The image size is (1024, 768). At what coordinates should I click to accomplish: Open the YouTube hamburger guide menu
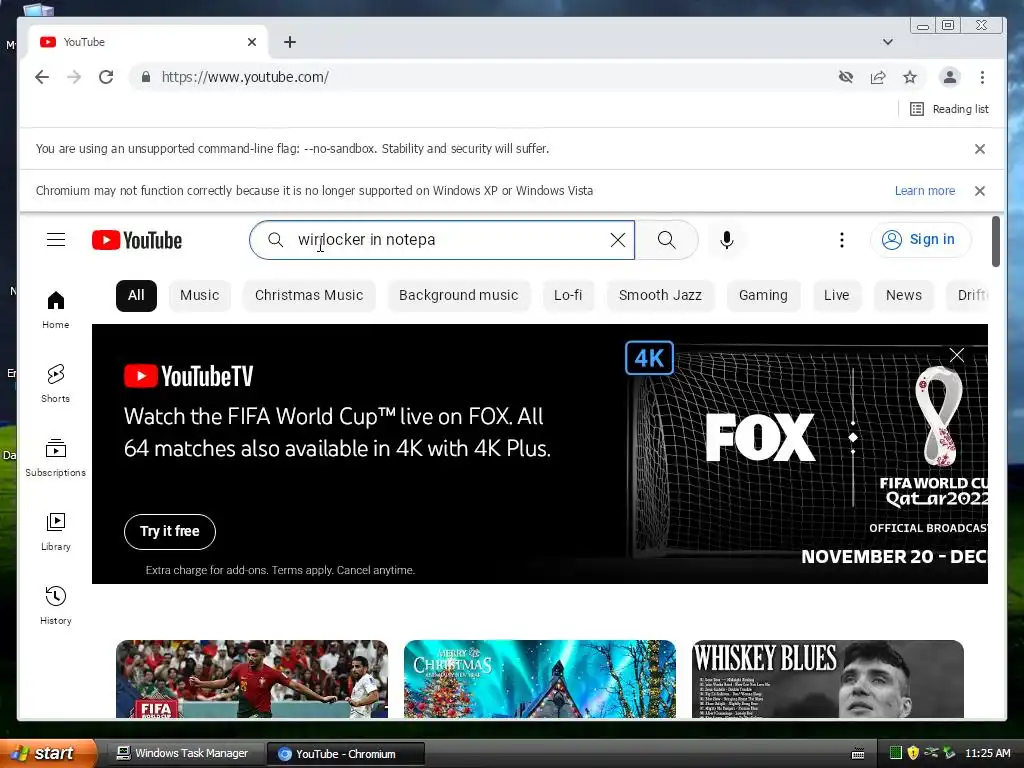click(56, 240)
